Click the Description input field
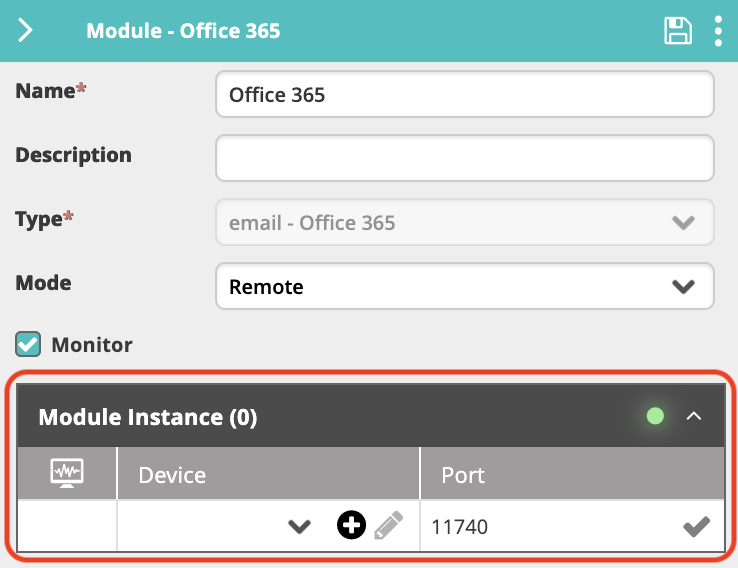Screen dimensions: 738x568 465,158
